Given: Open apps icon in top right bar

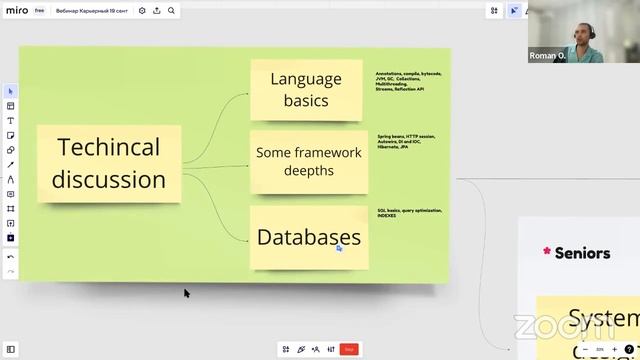Looking at the screenshot, I should pyautogui.click(x=494, y=11).
